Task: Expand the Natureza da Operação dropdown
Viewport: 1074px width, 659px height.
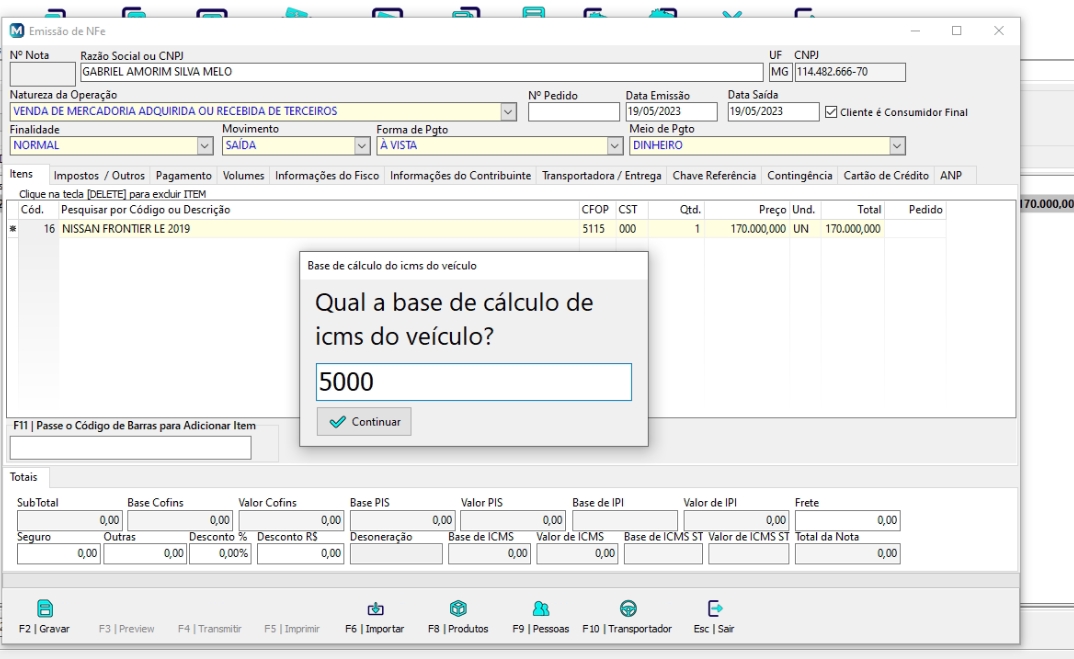Action: [508, 112]
